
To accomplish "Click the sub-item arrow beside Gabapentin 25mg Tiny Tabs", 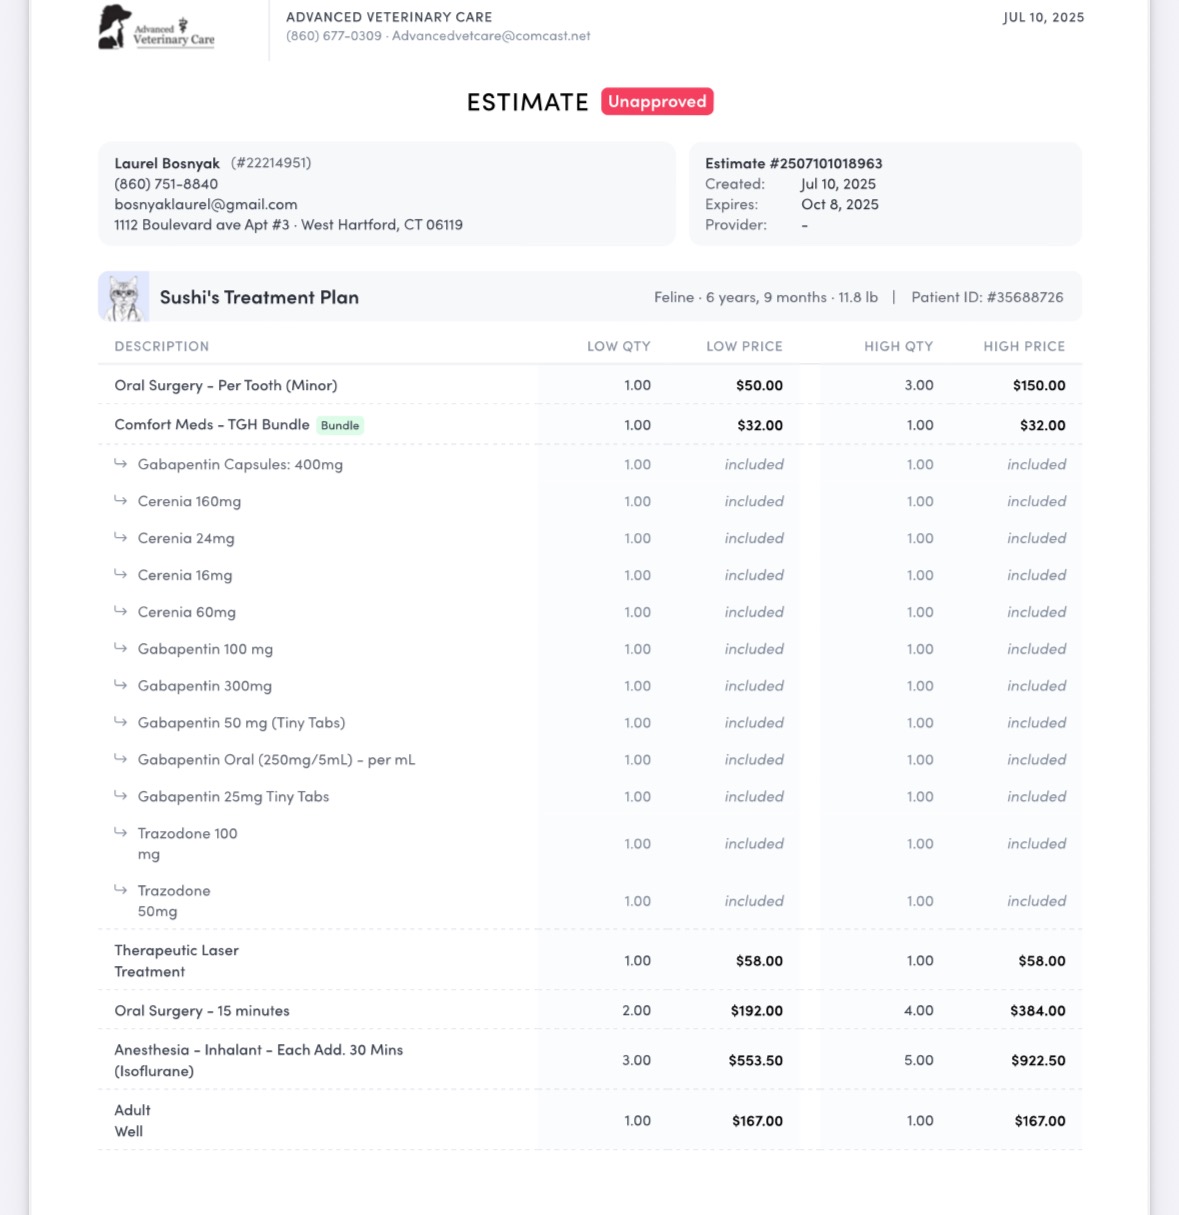I will point(120,795).
